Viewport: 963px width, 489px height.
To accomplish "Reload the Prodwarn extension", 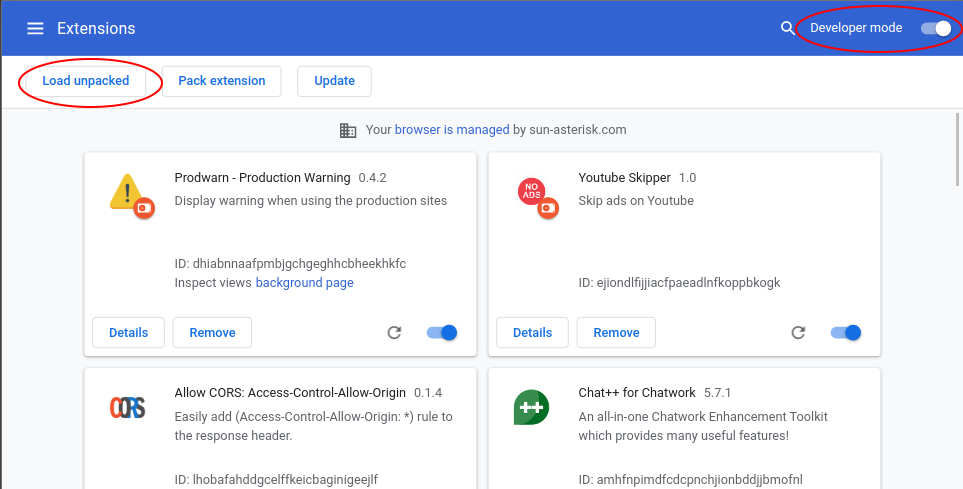I will point(394,333).
